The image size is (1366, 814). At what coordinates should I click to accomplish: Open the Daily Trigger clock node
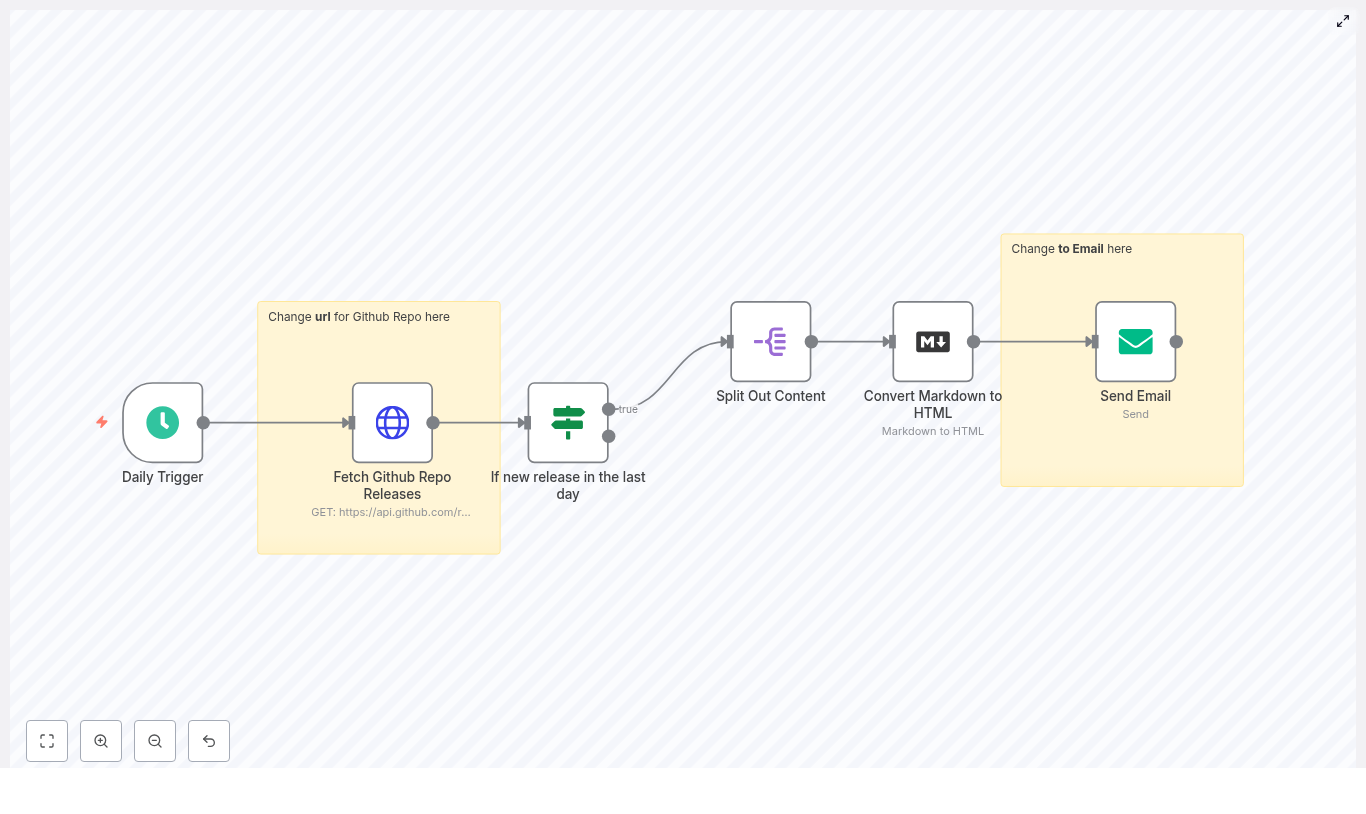coord(163,422)
